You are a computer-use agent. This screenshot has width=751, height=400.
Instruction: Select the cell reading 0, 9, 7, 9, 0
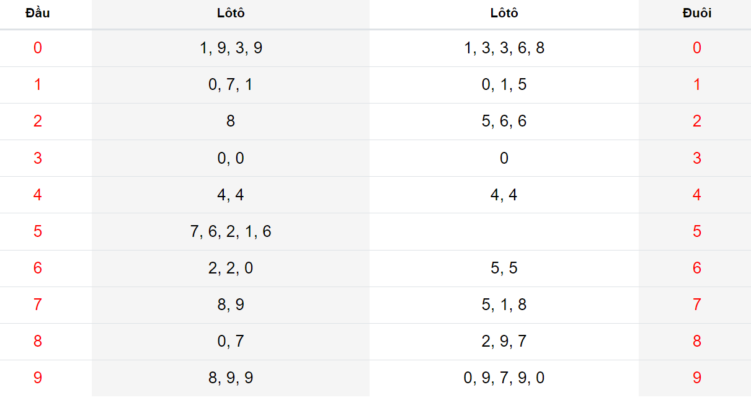pyautogui.click(x=504, y=378)
